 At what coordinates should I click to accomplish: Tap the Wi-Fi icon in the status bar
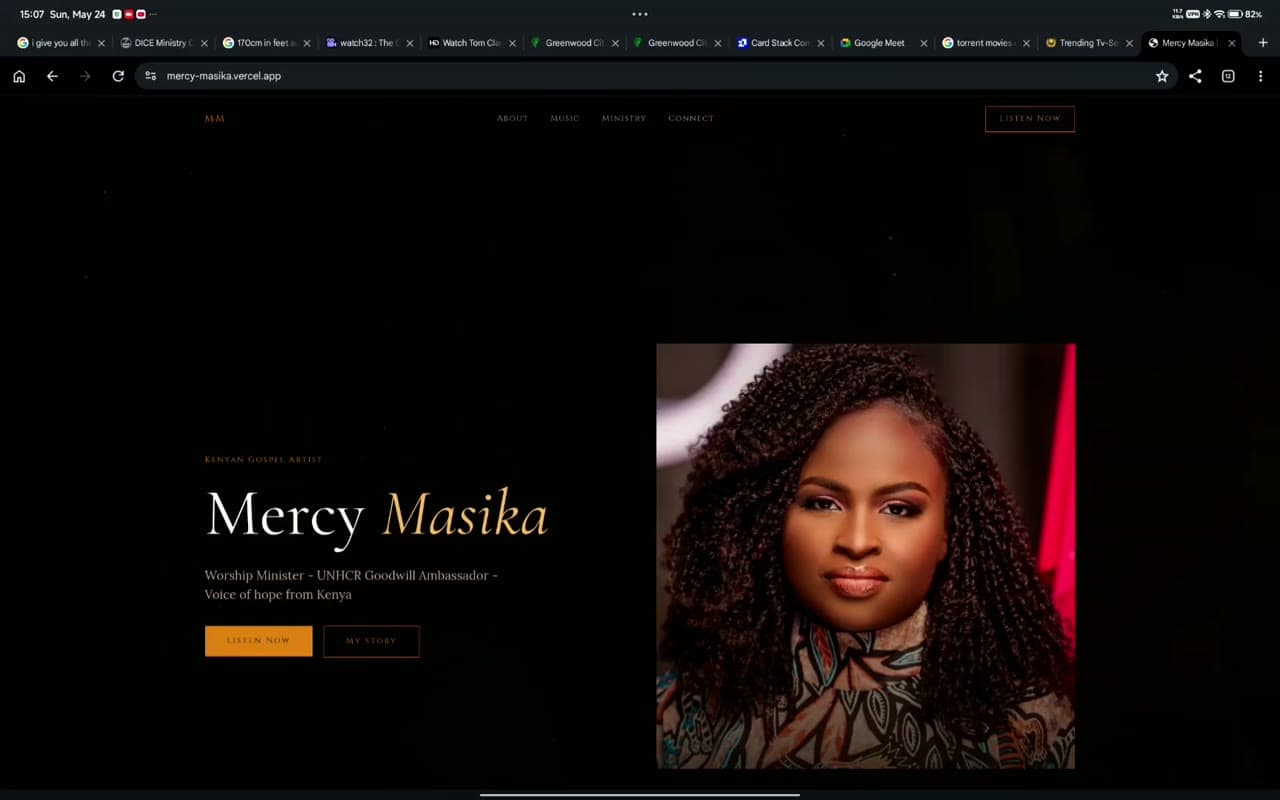[x=1219, y=14]
